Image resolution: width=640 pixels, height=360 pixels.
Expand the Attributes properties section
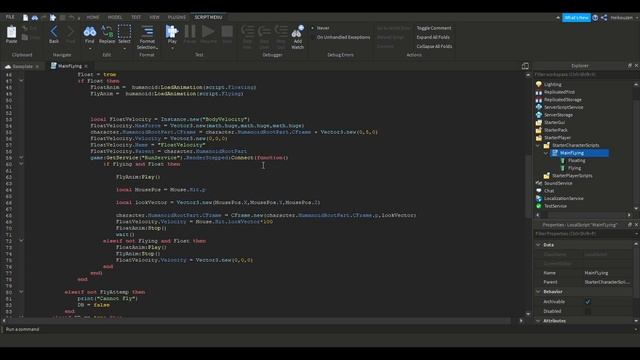tap(538, 321)
